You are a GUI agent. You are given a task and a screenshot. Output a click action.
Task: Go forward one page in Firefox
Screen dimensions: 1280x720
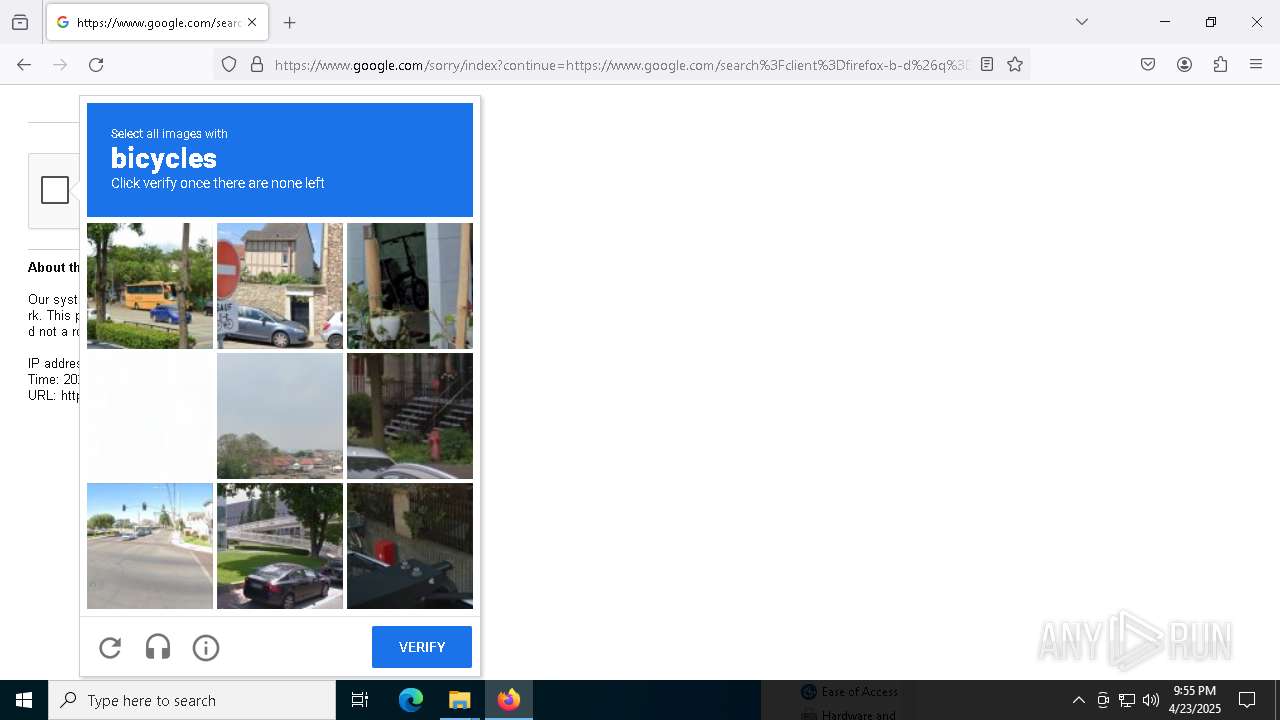coord(60,65)
